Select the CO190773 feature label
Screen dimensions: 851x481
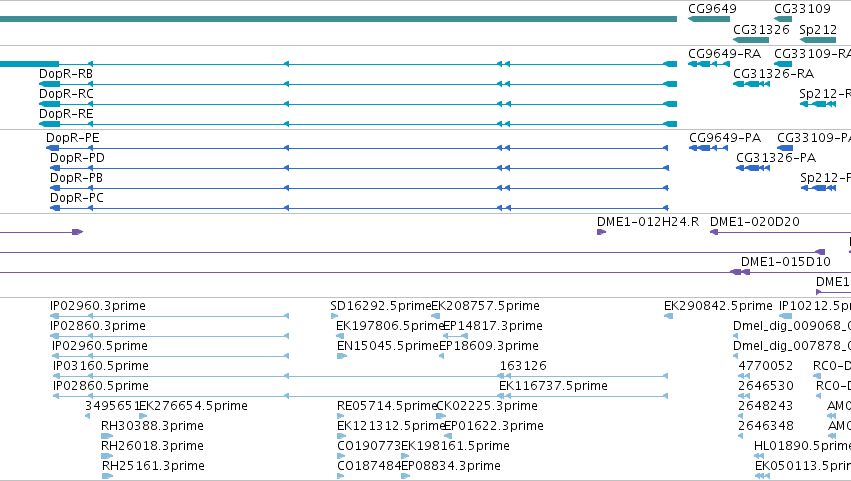click(369, 446)
